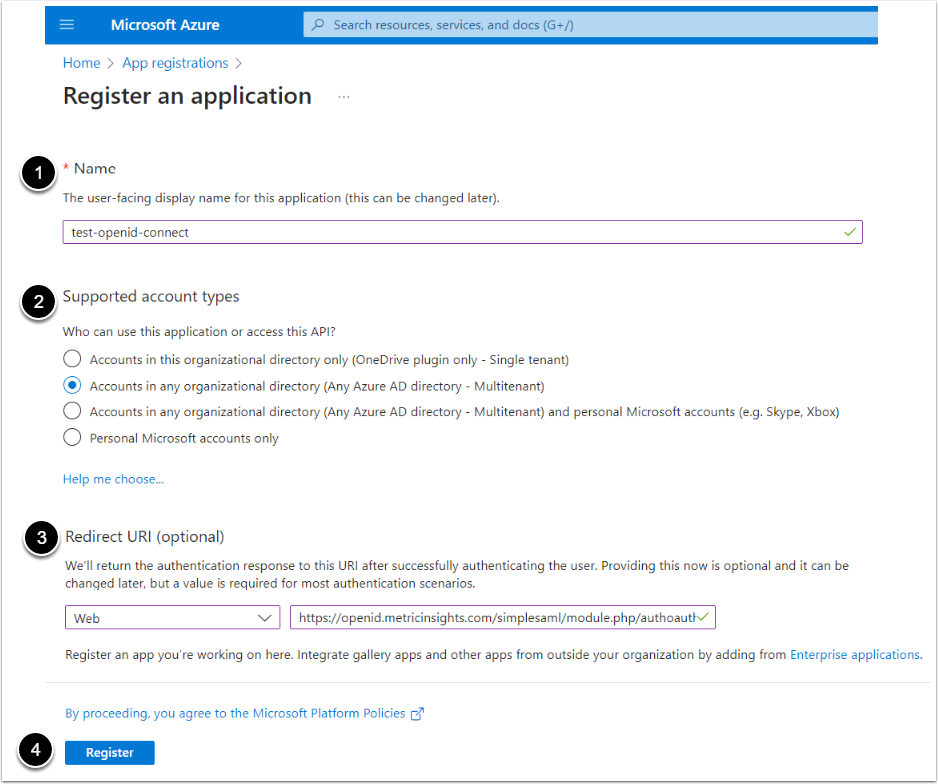Navigate to App registrations breadcrumb

pyautogui.click(x=175, y=63)
